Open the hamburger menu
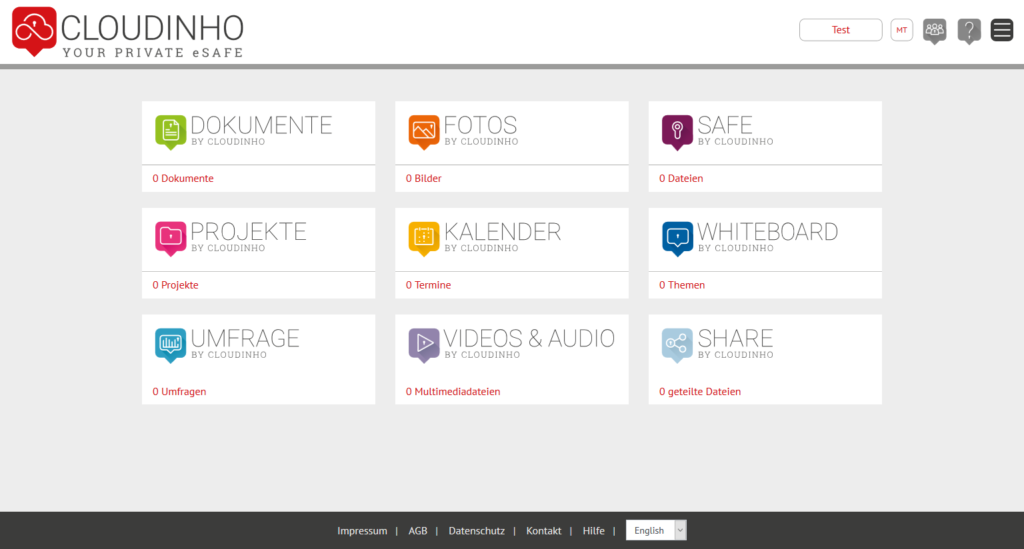The height and width of the screenshot is (549, 1024). point(1001,30)
